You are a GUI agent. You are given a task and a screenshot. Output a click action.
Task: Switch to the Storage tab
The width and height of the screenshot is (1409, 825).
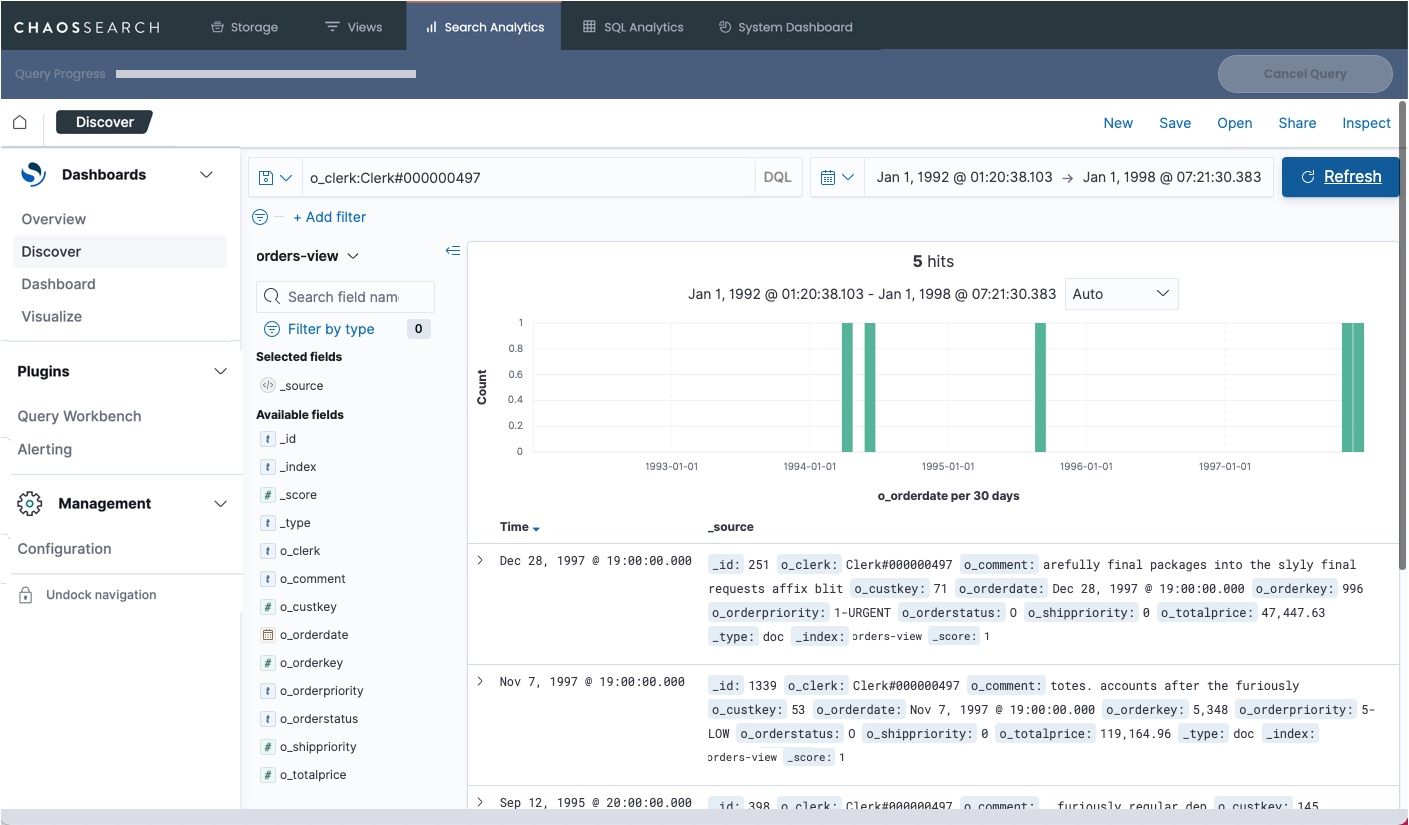pos(244,27)
